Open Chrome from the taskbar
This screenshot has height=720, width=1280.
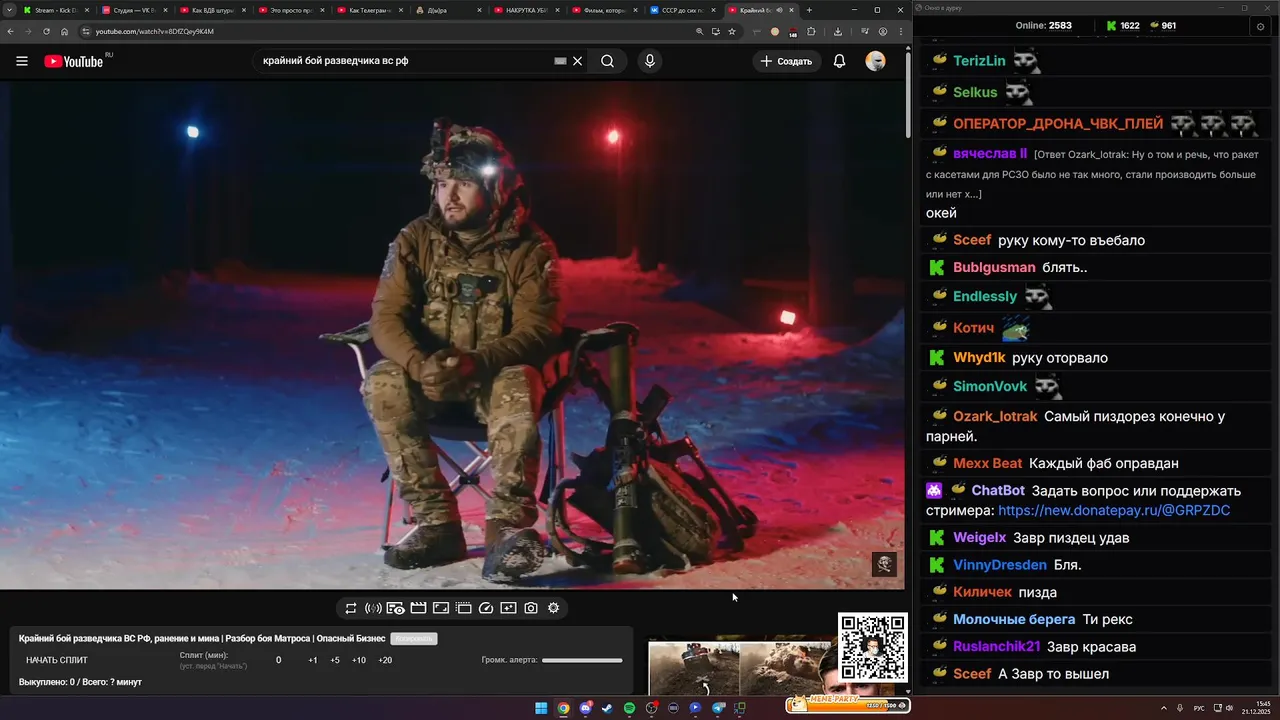click(563, 708)
